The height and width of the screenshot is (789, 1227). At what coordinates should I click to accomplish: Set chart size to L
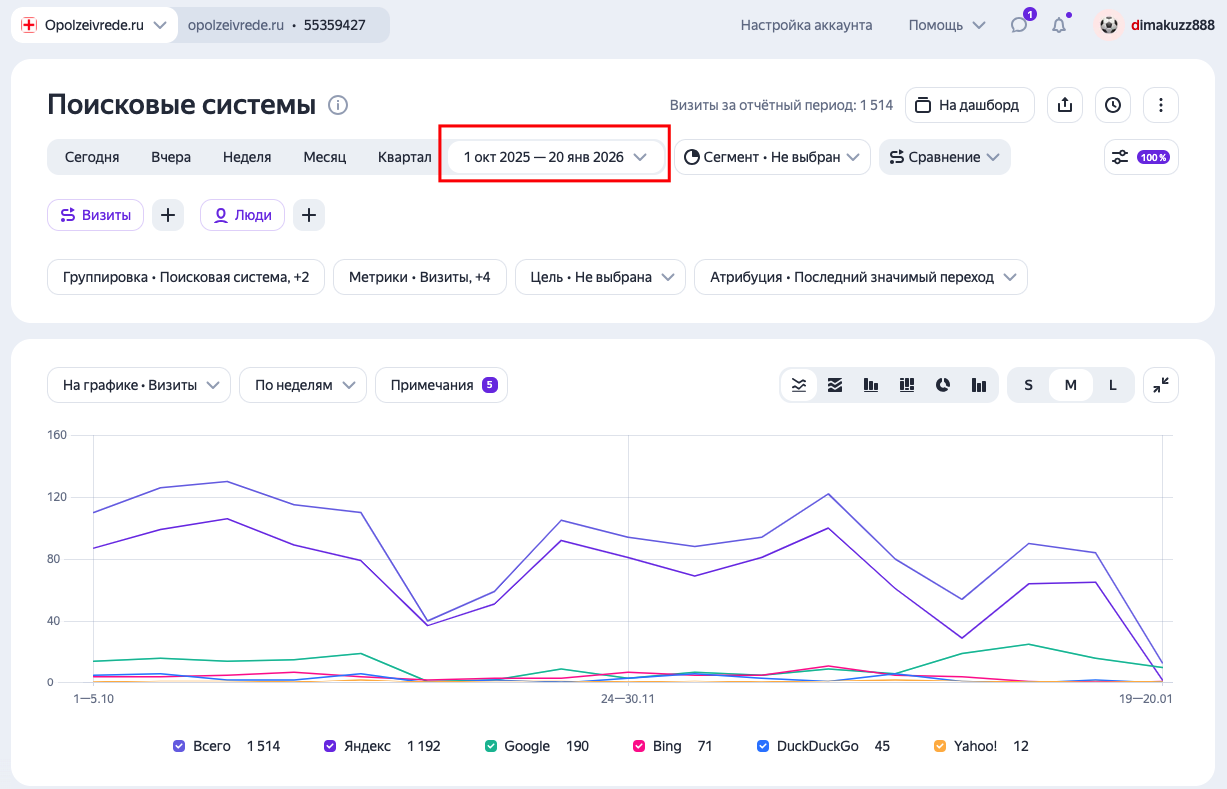pyautogui.click(x=1112, y=385)
